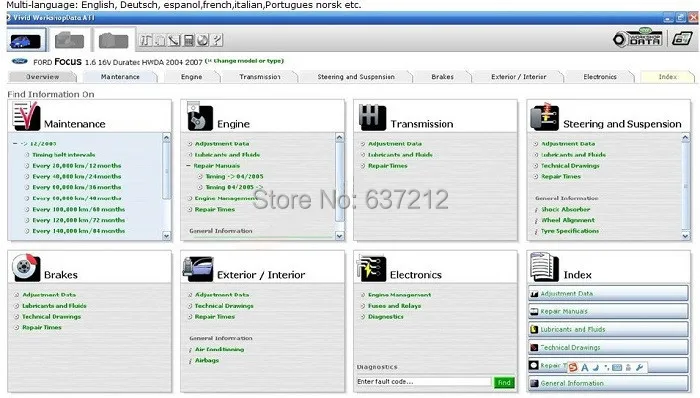
Task: Open Every 100,000 km / 60 months
Action: tap(79, 209)
